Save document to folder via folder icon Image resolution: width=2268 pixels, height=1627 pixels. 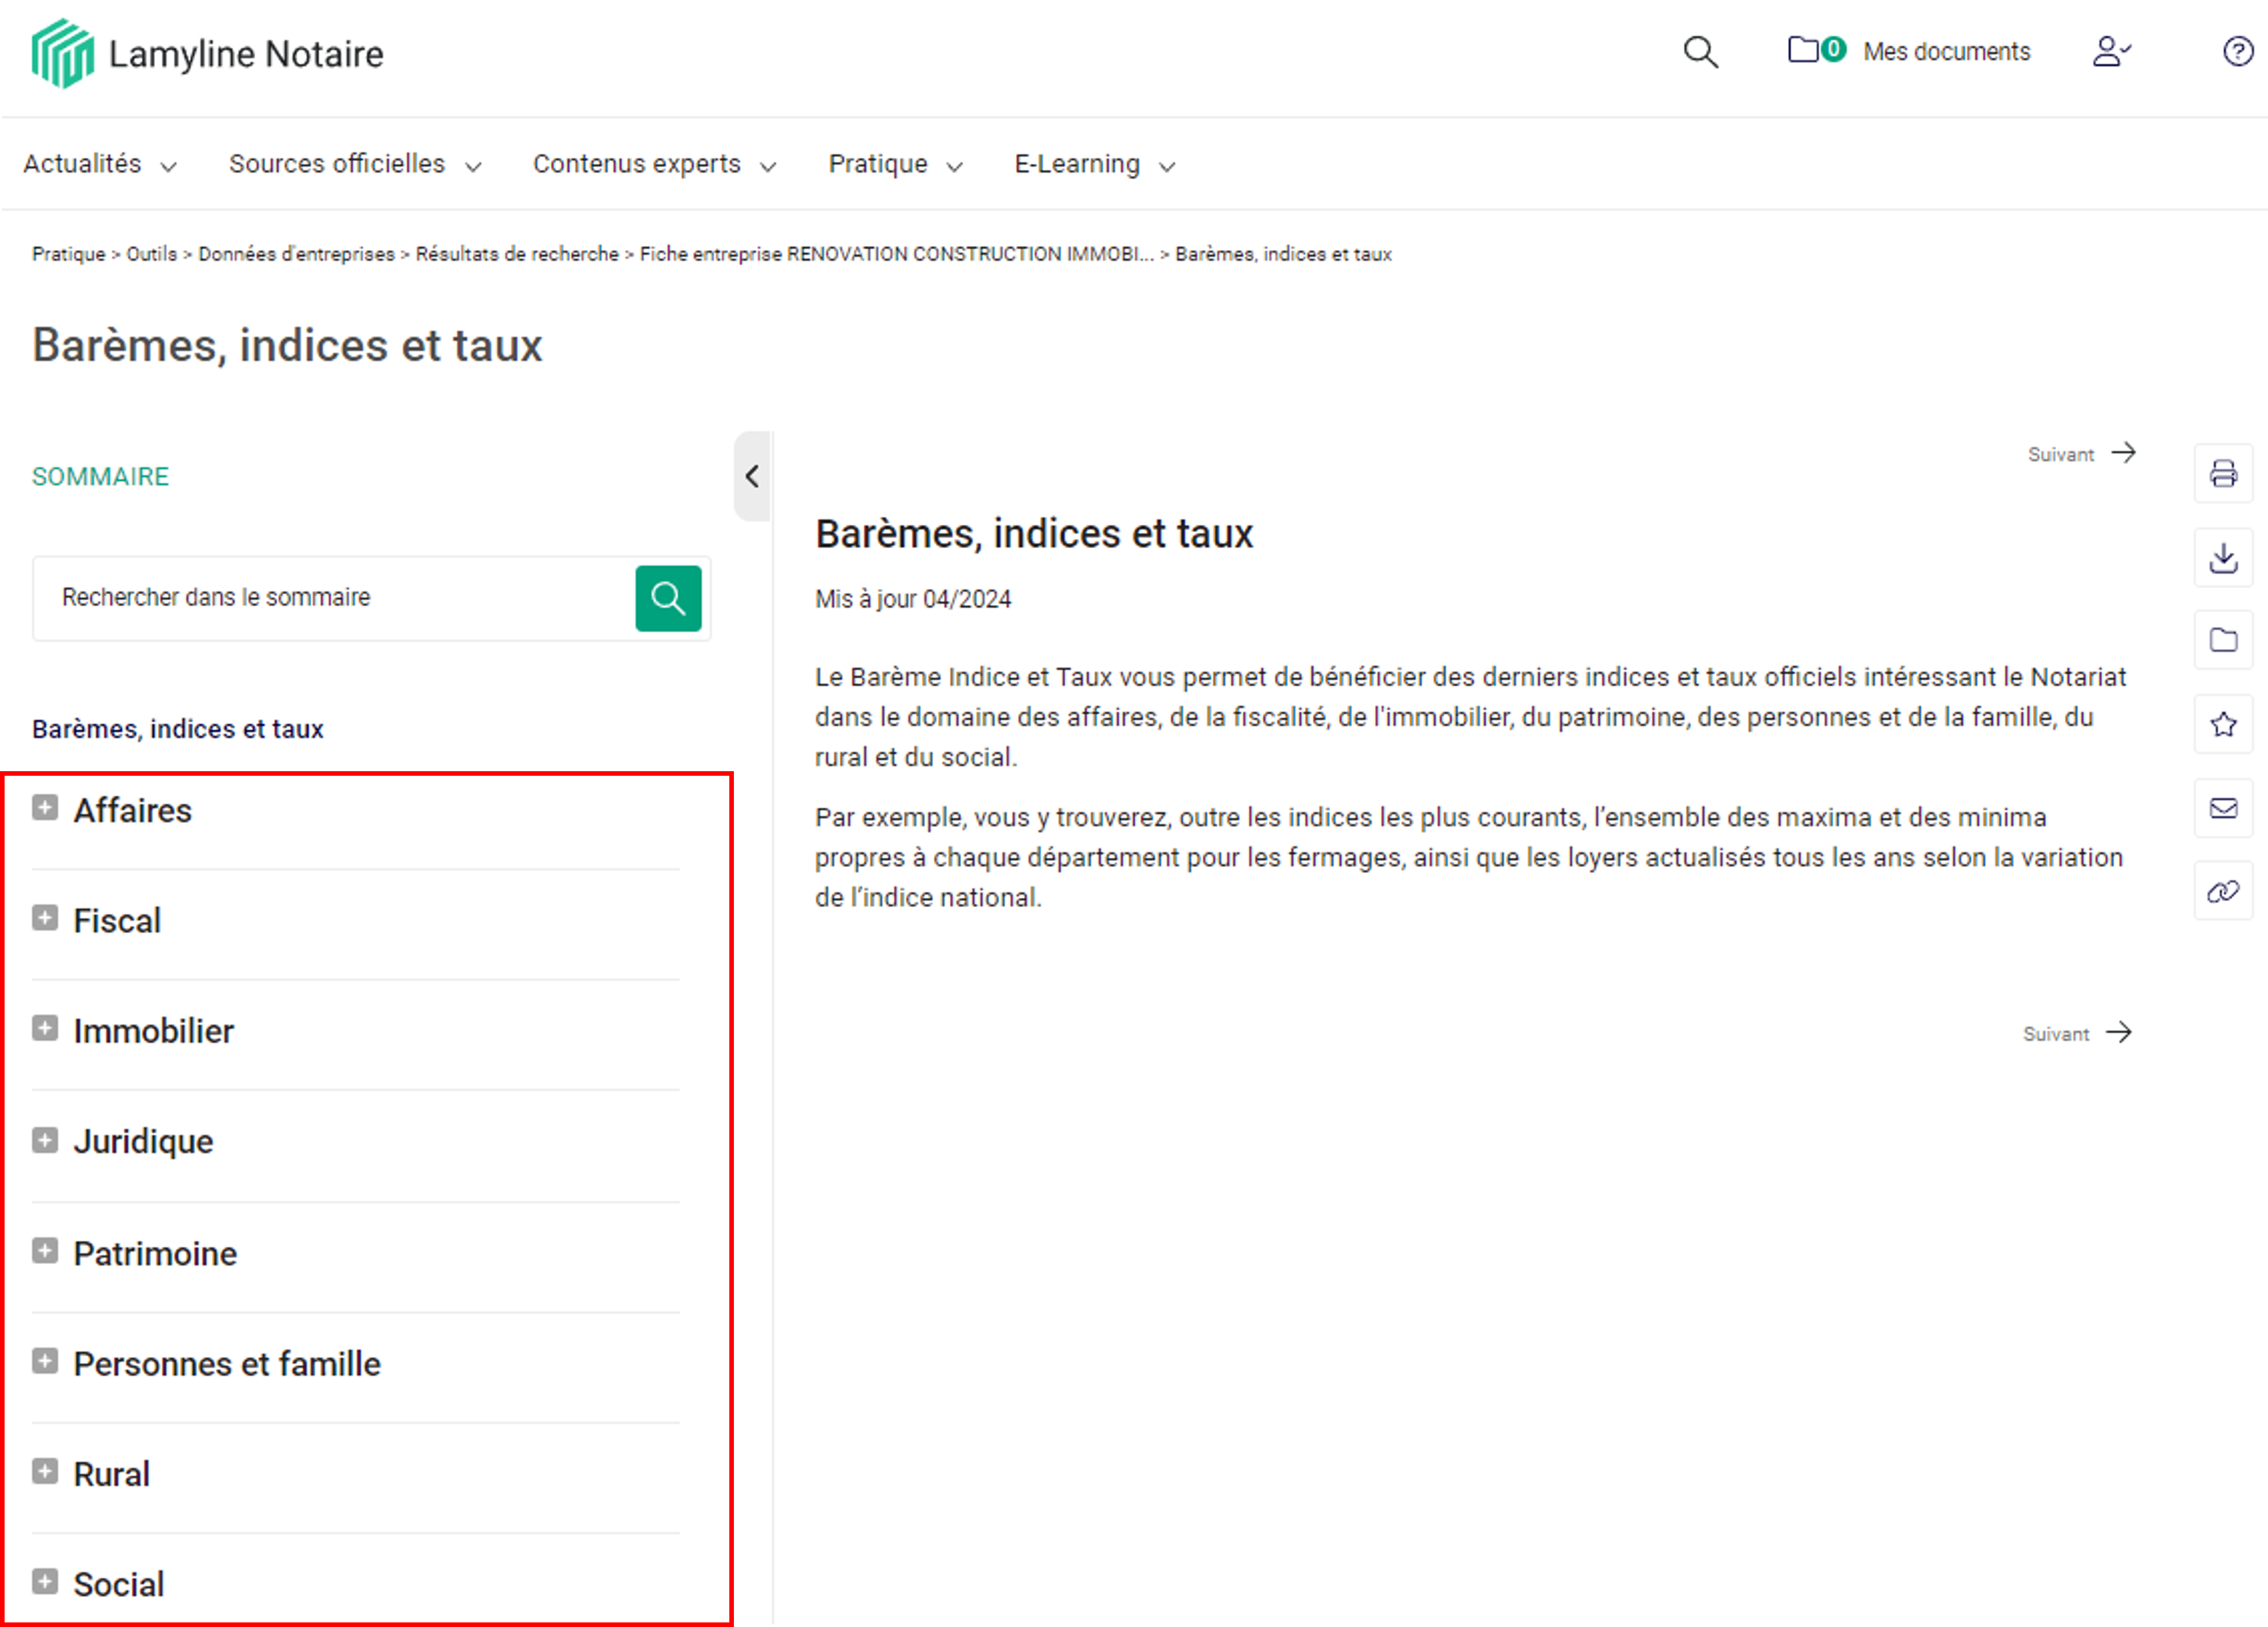(x=2222, y=640)
